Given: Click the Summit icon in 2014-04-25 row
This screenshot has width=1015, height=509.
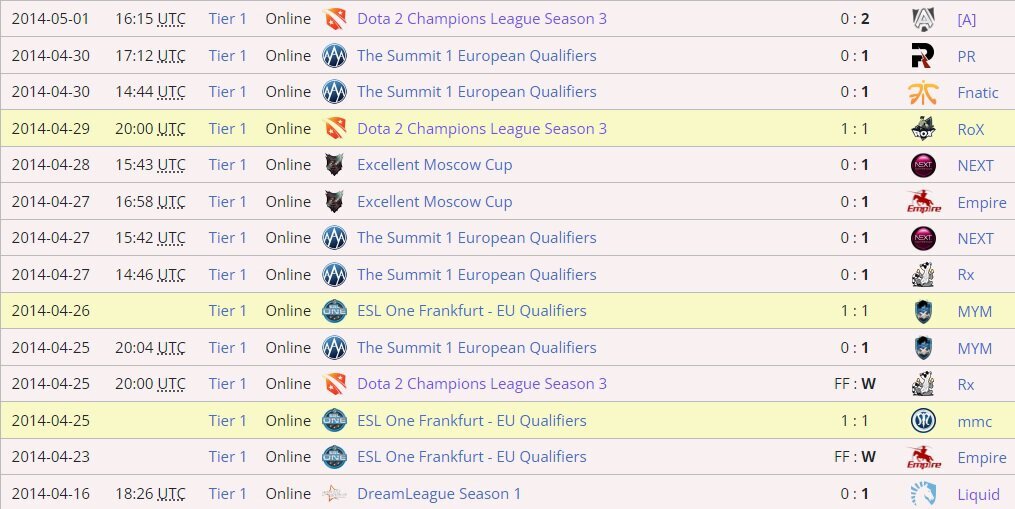Looking at the screenshot, I should [x=335, y=347].
